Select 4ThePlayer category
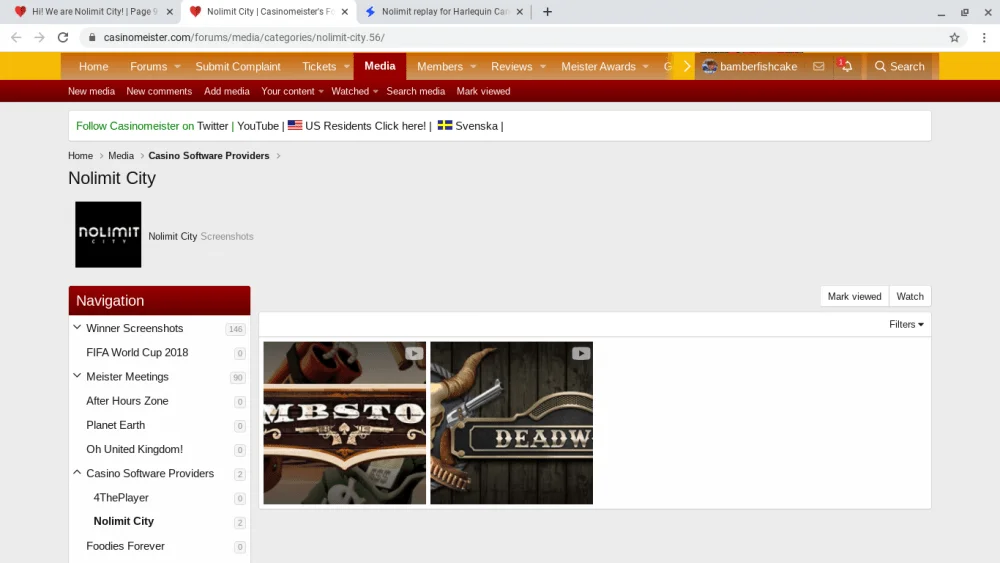1000x563 pixels. pyautogui.click(x=121, y=498)
